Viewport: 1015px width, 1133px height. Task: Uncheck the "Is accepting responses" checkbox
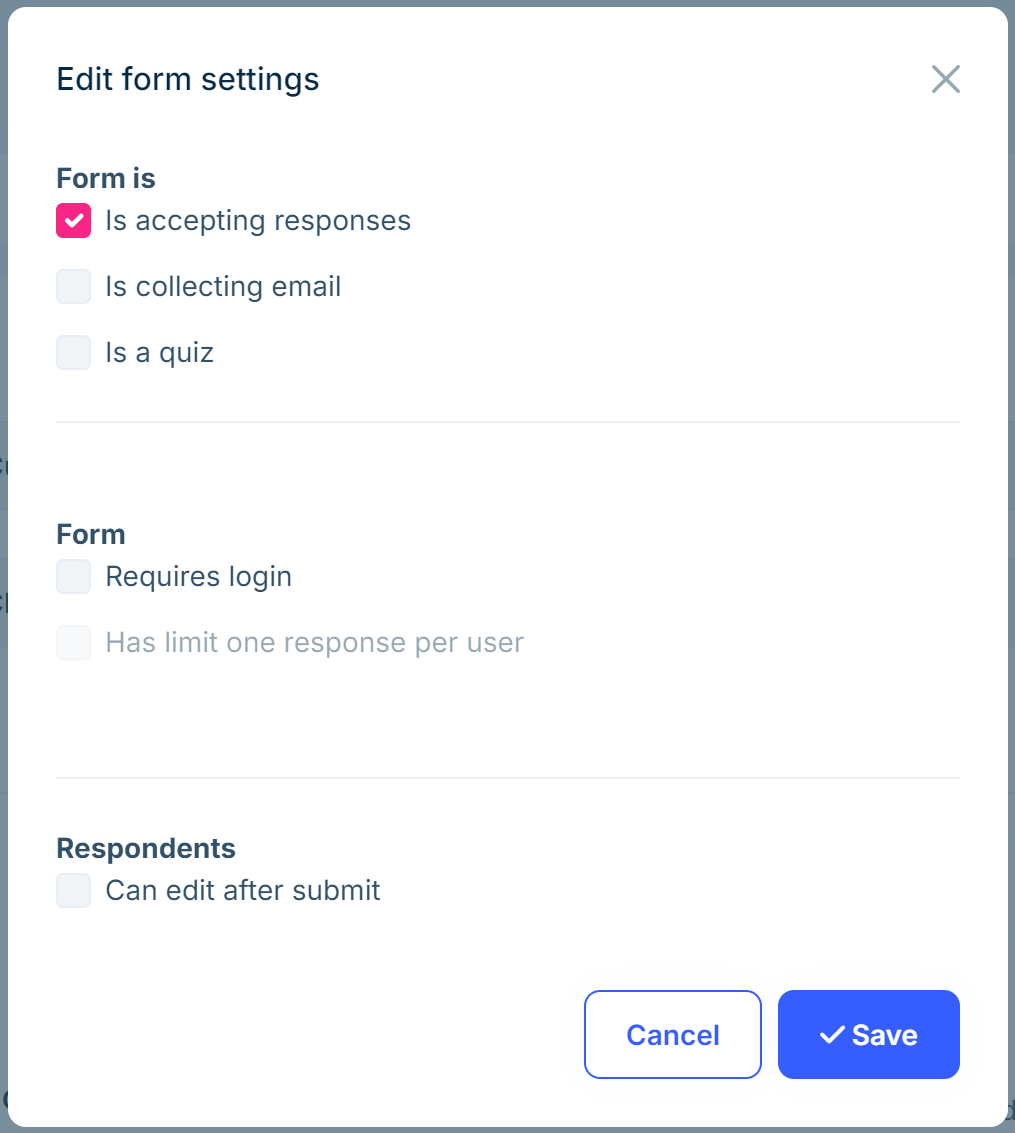point(73,220)
